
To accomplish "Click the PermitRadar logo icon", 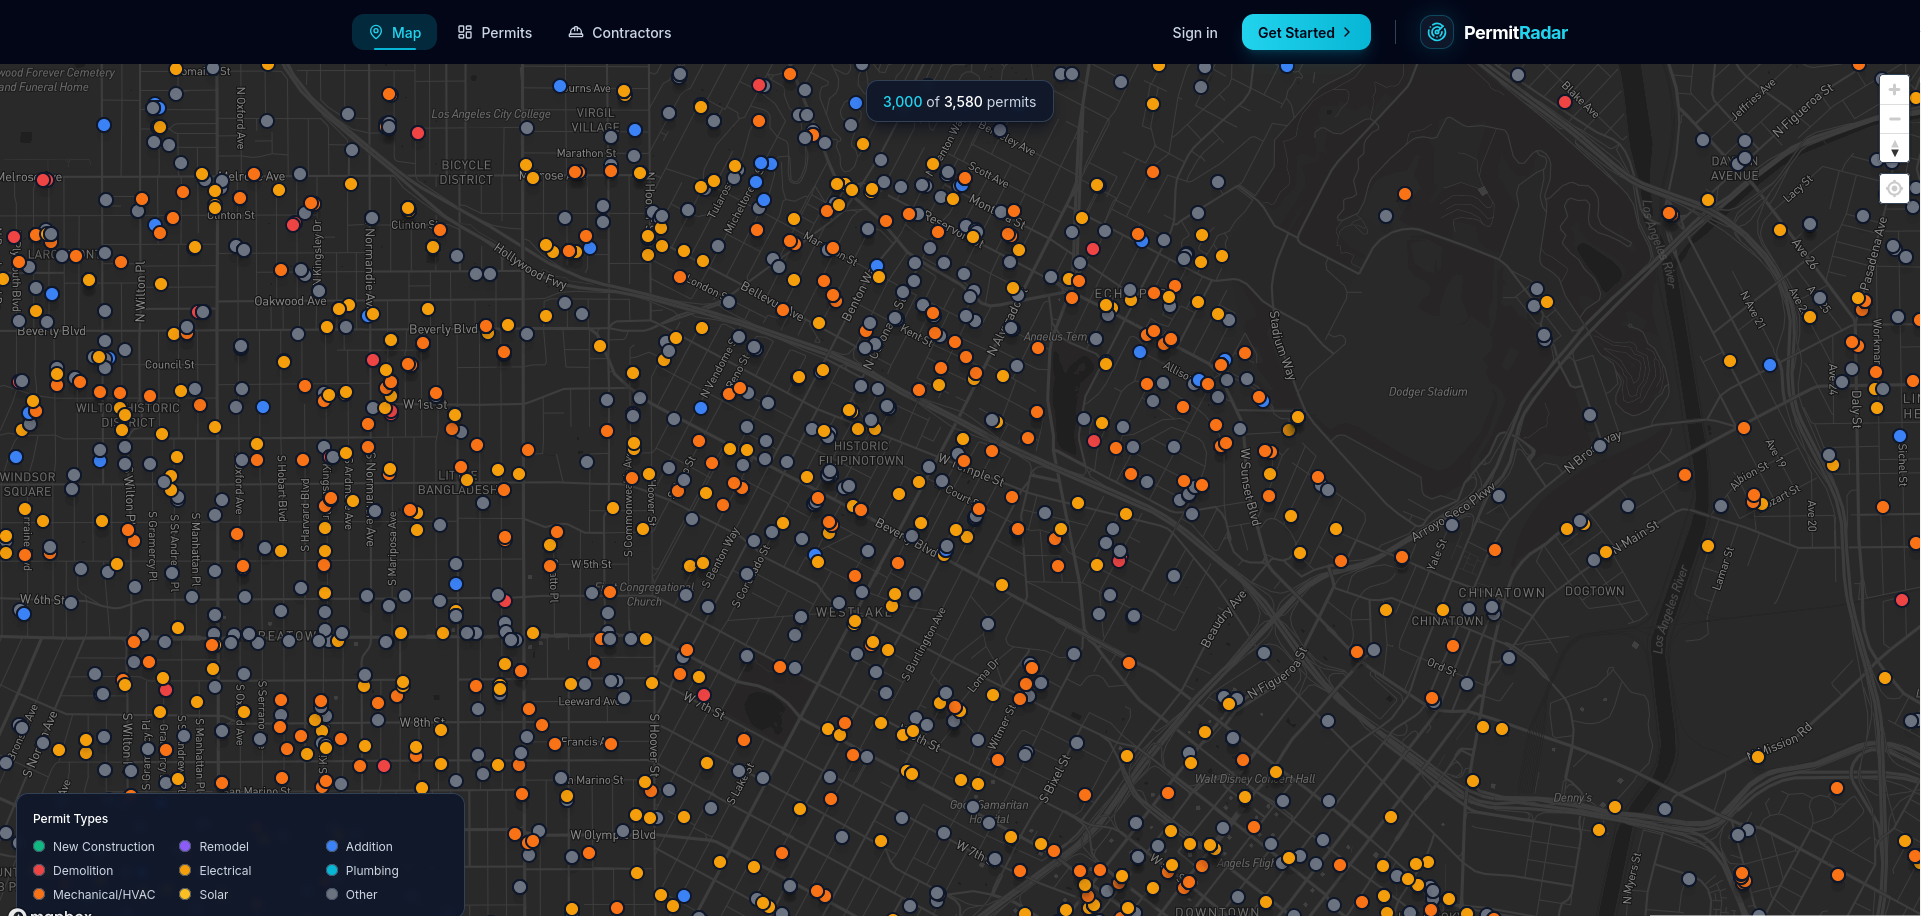I will click(x=1436, y=31).
